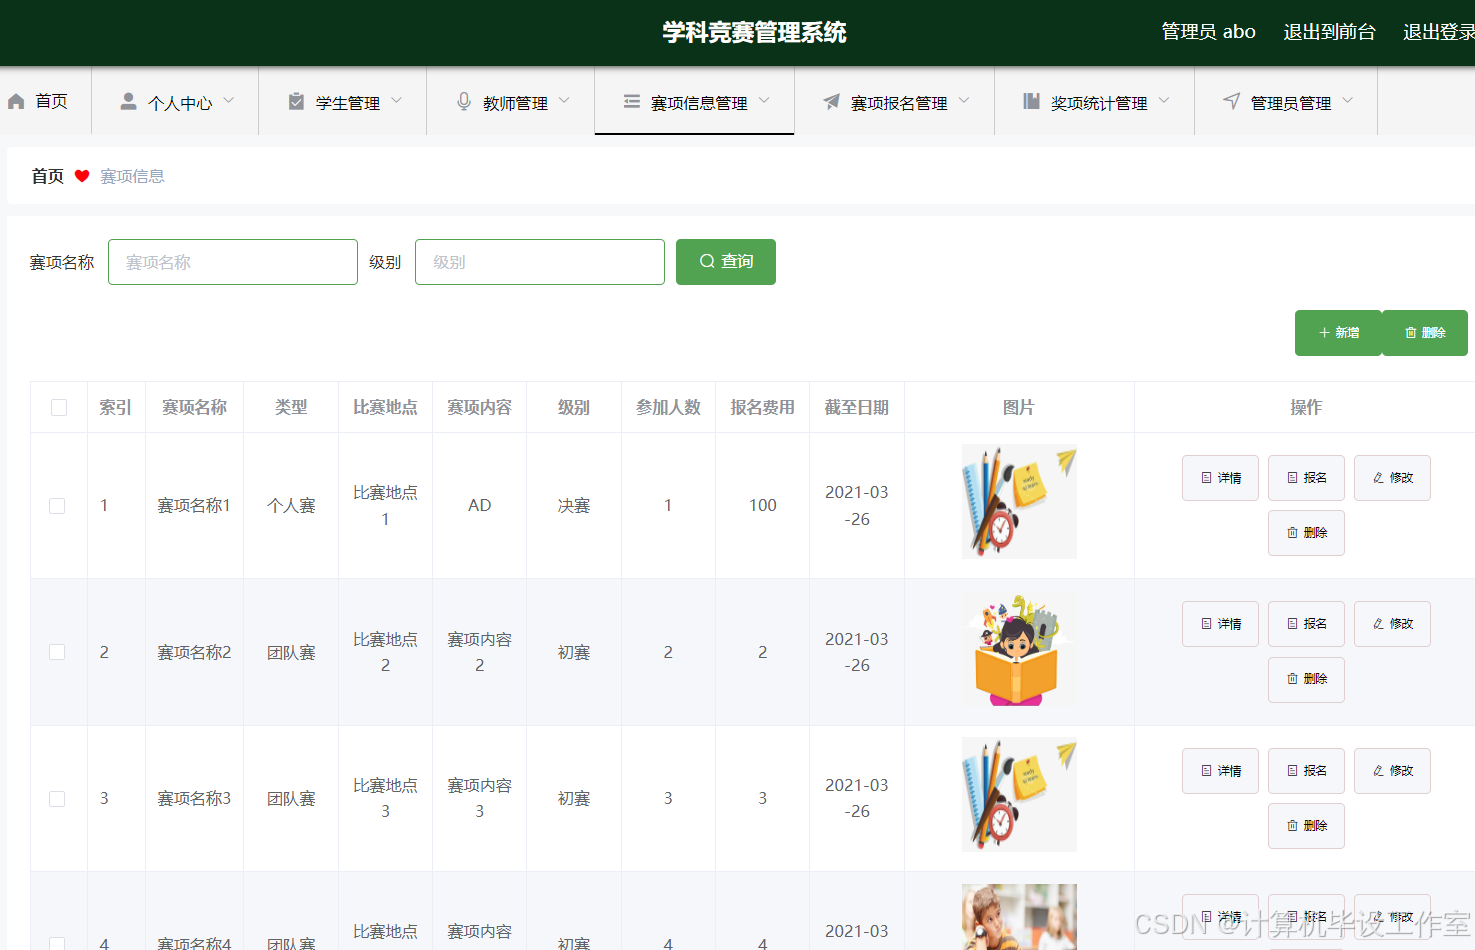This screenshot has height=950, width=1475.
Task: Click 报名 icon for 赛项名称1 row
Action: pyautogui.click(x=1293, y=478)
